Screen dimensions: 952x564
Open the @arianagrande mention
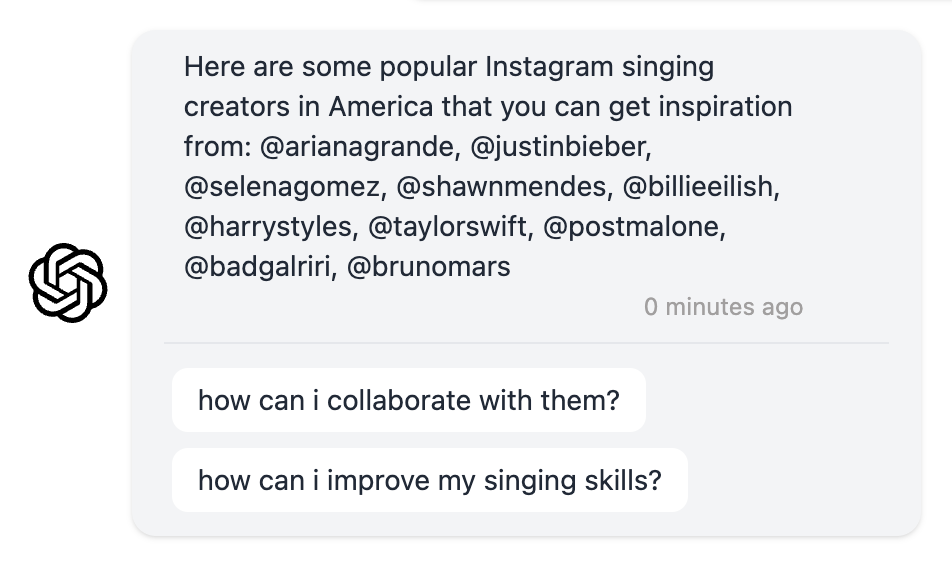coord(356,147)
